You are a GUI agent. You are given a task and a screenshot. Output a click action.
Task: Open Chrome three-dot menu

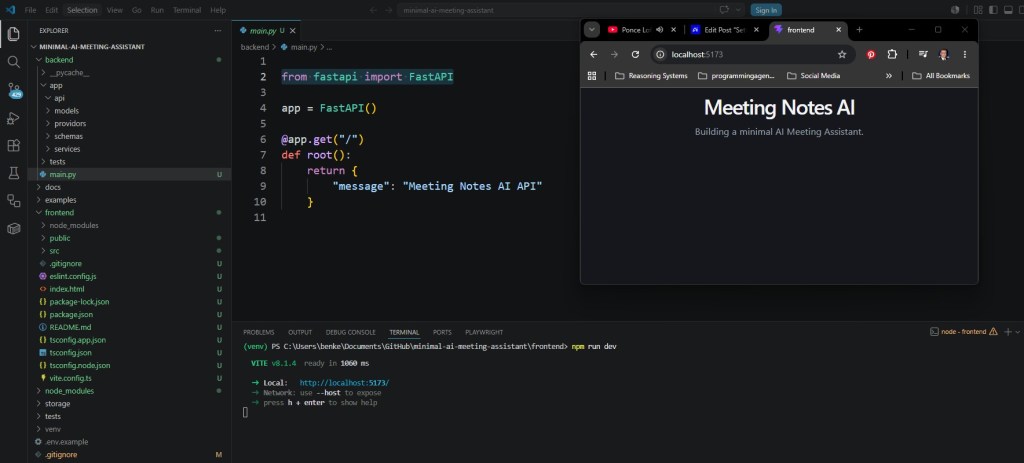[965, 55]
